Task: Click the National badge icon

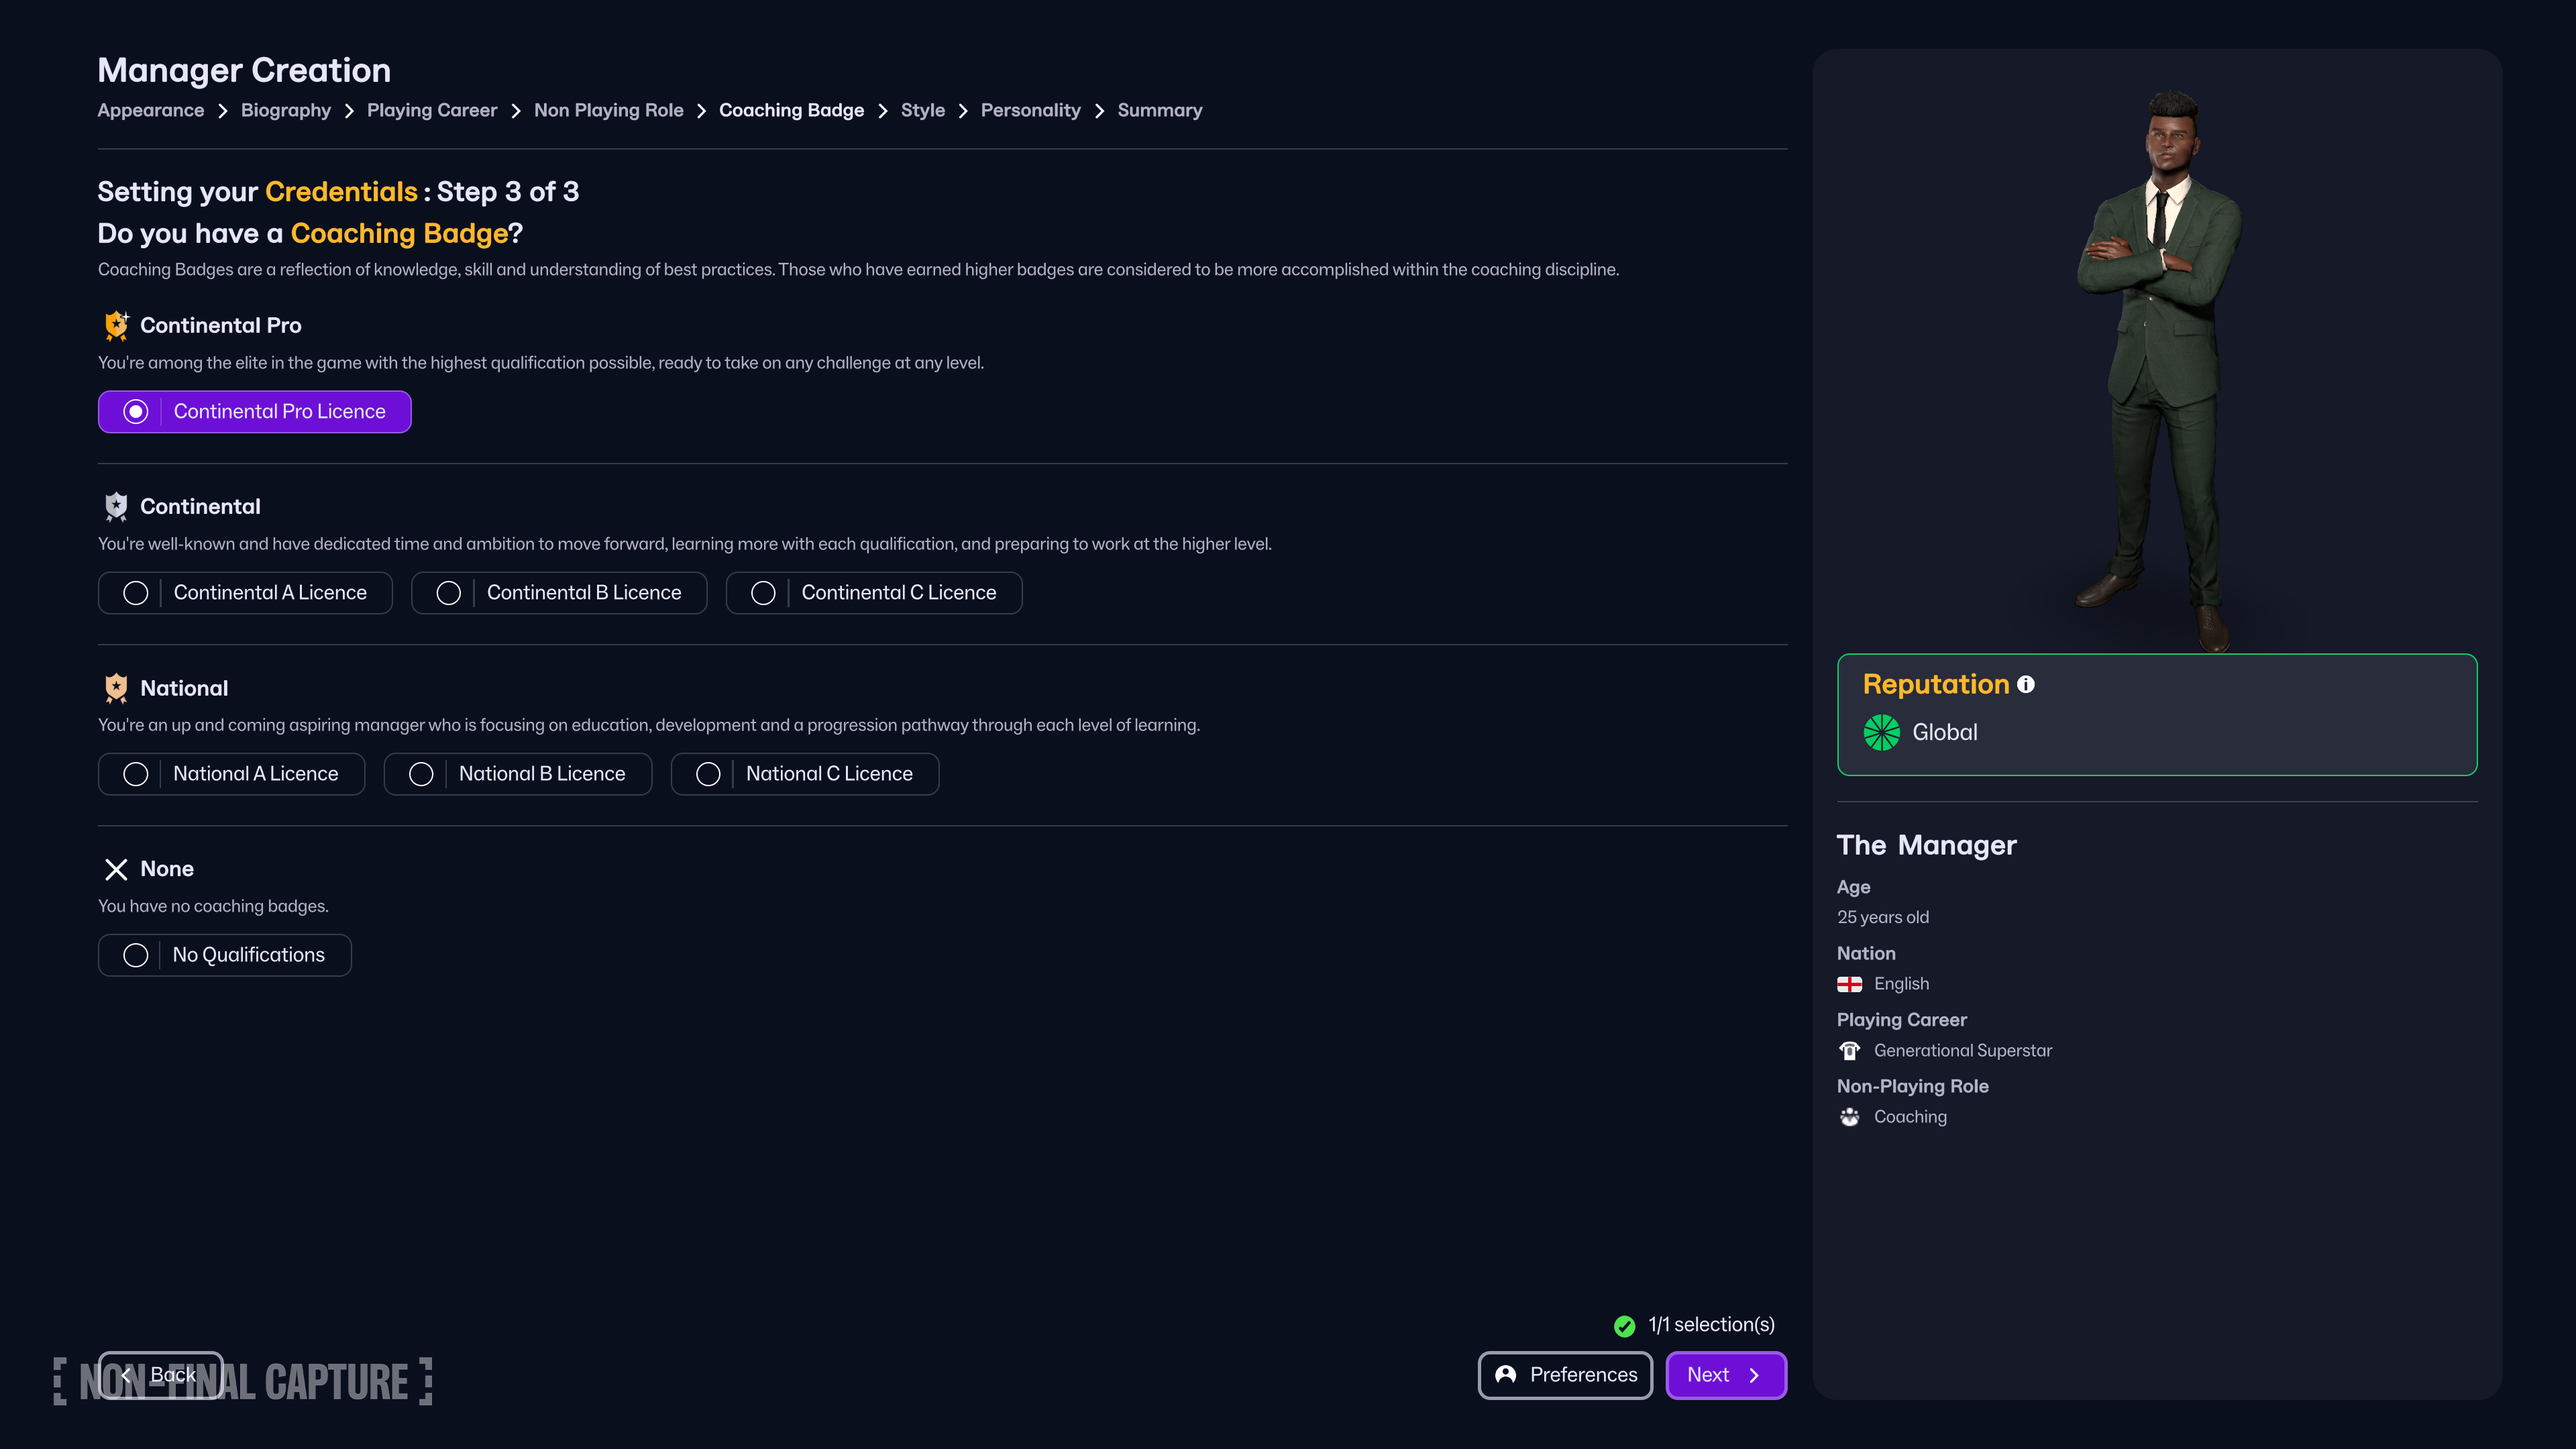Action: tap(116, 688)
